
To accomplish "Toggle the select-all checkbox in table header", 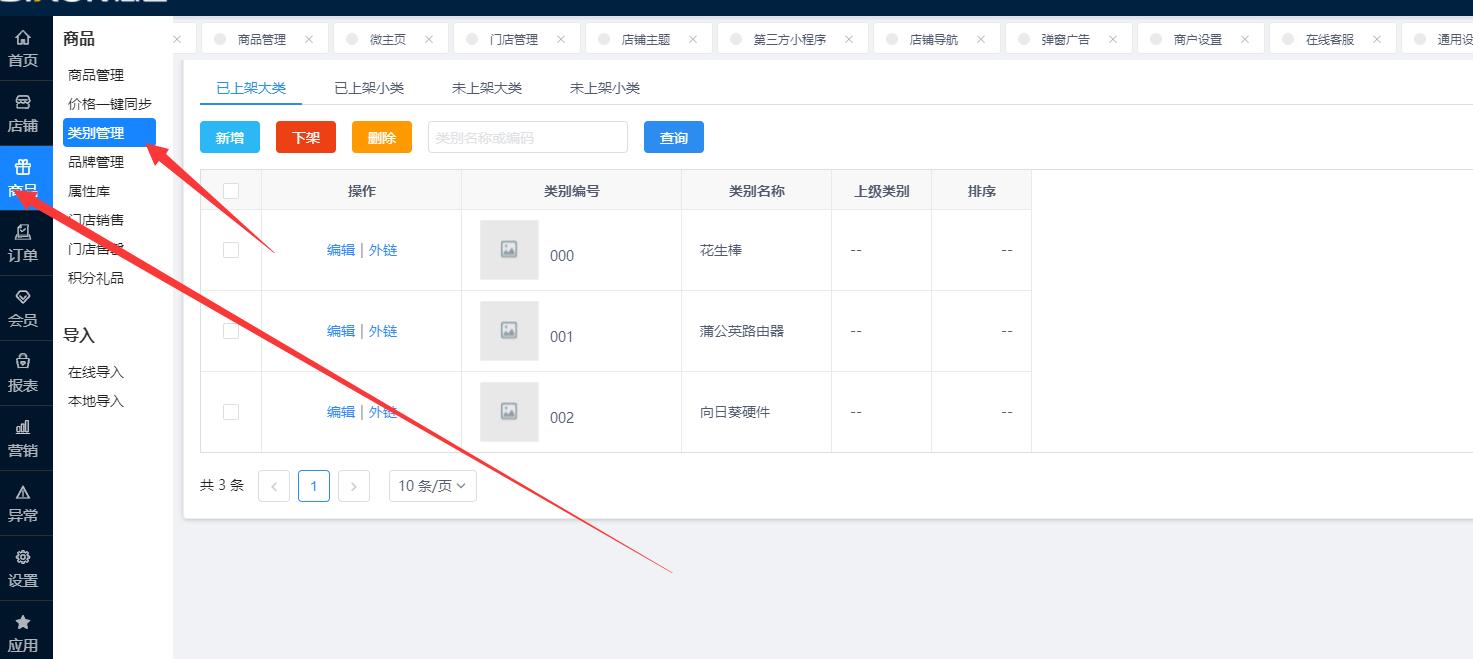I will 231,190.
